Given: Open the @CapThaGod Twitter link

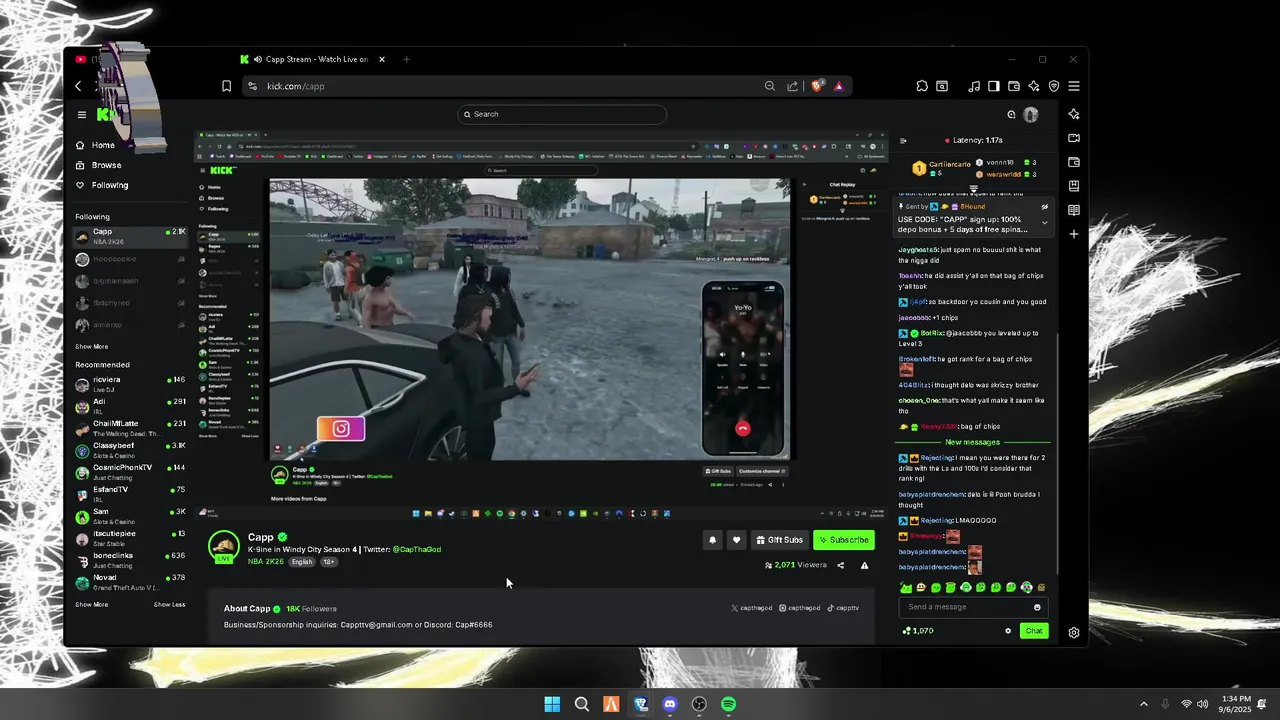Looking at the screenshot, I should tap(417, 549).
